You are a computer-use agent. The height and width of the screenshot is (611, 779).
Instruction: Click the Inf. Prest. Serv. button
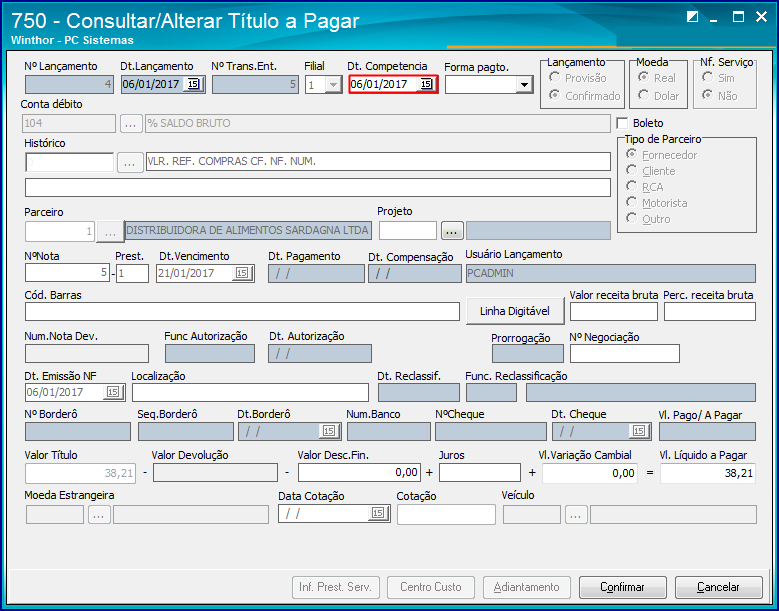(335, 587)
